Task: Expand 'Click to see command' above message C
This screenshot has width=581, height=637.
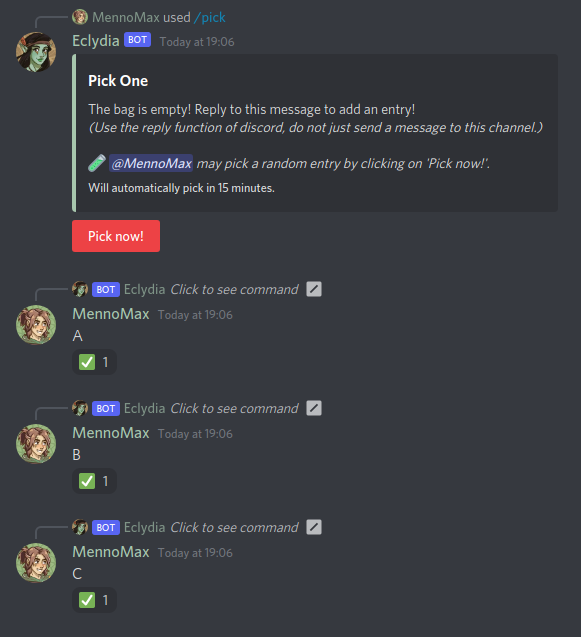Action: 234,528
